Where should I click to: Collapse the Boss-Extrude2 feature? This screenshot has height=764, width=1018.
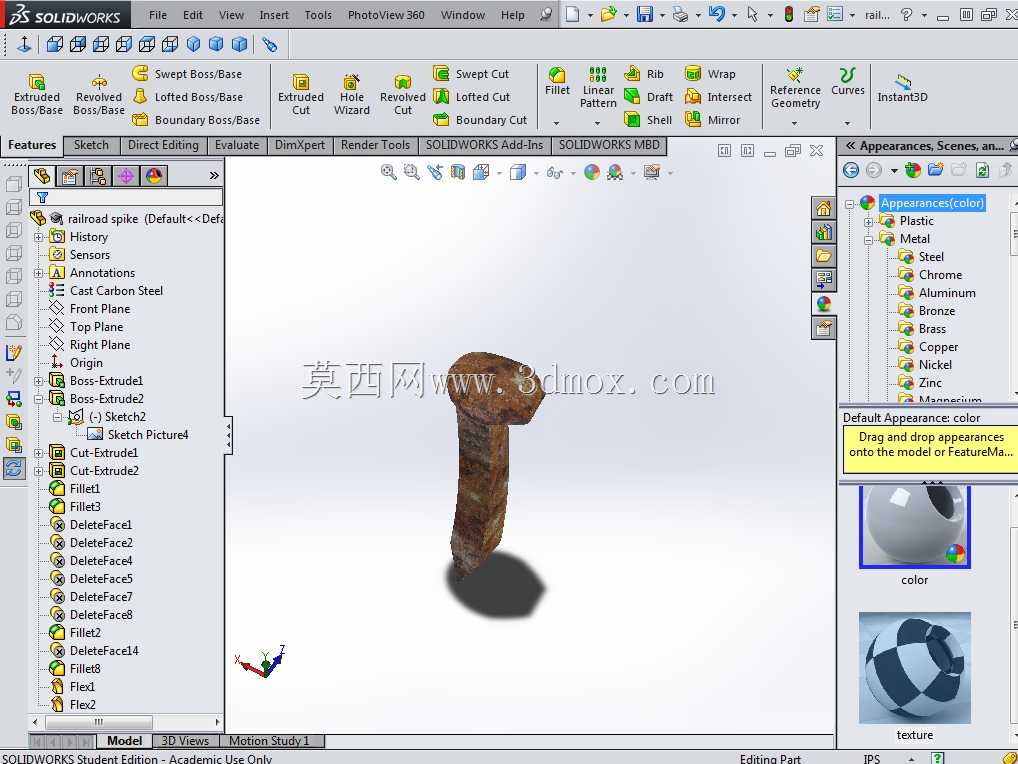pyautogui.click(x=38, y=399)
